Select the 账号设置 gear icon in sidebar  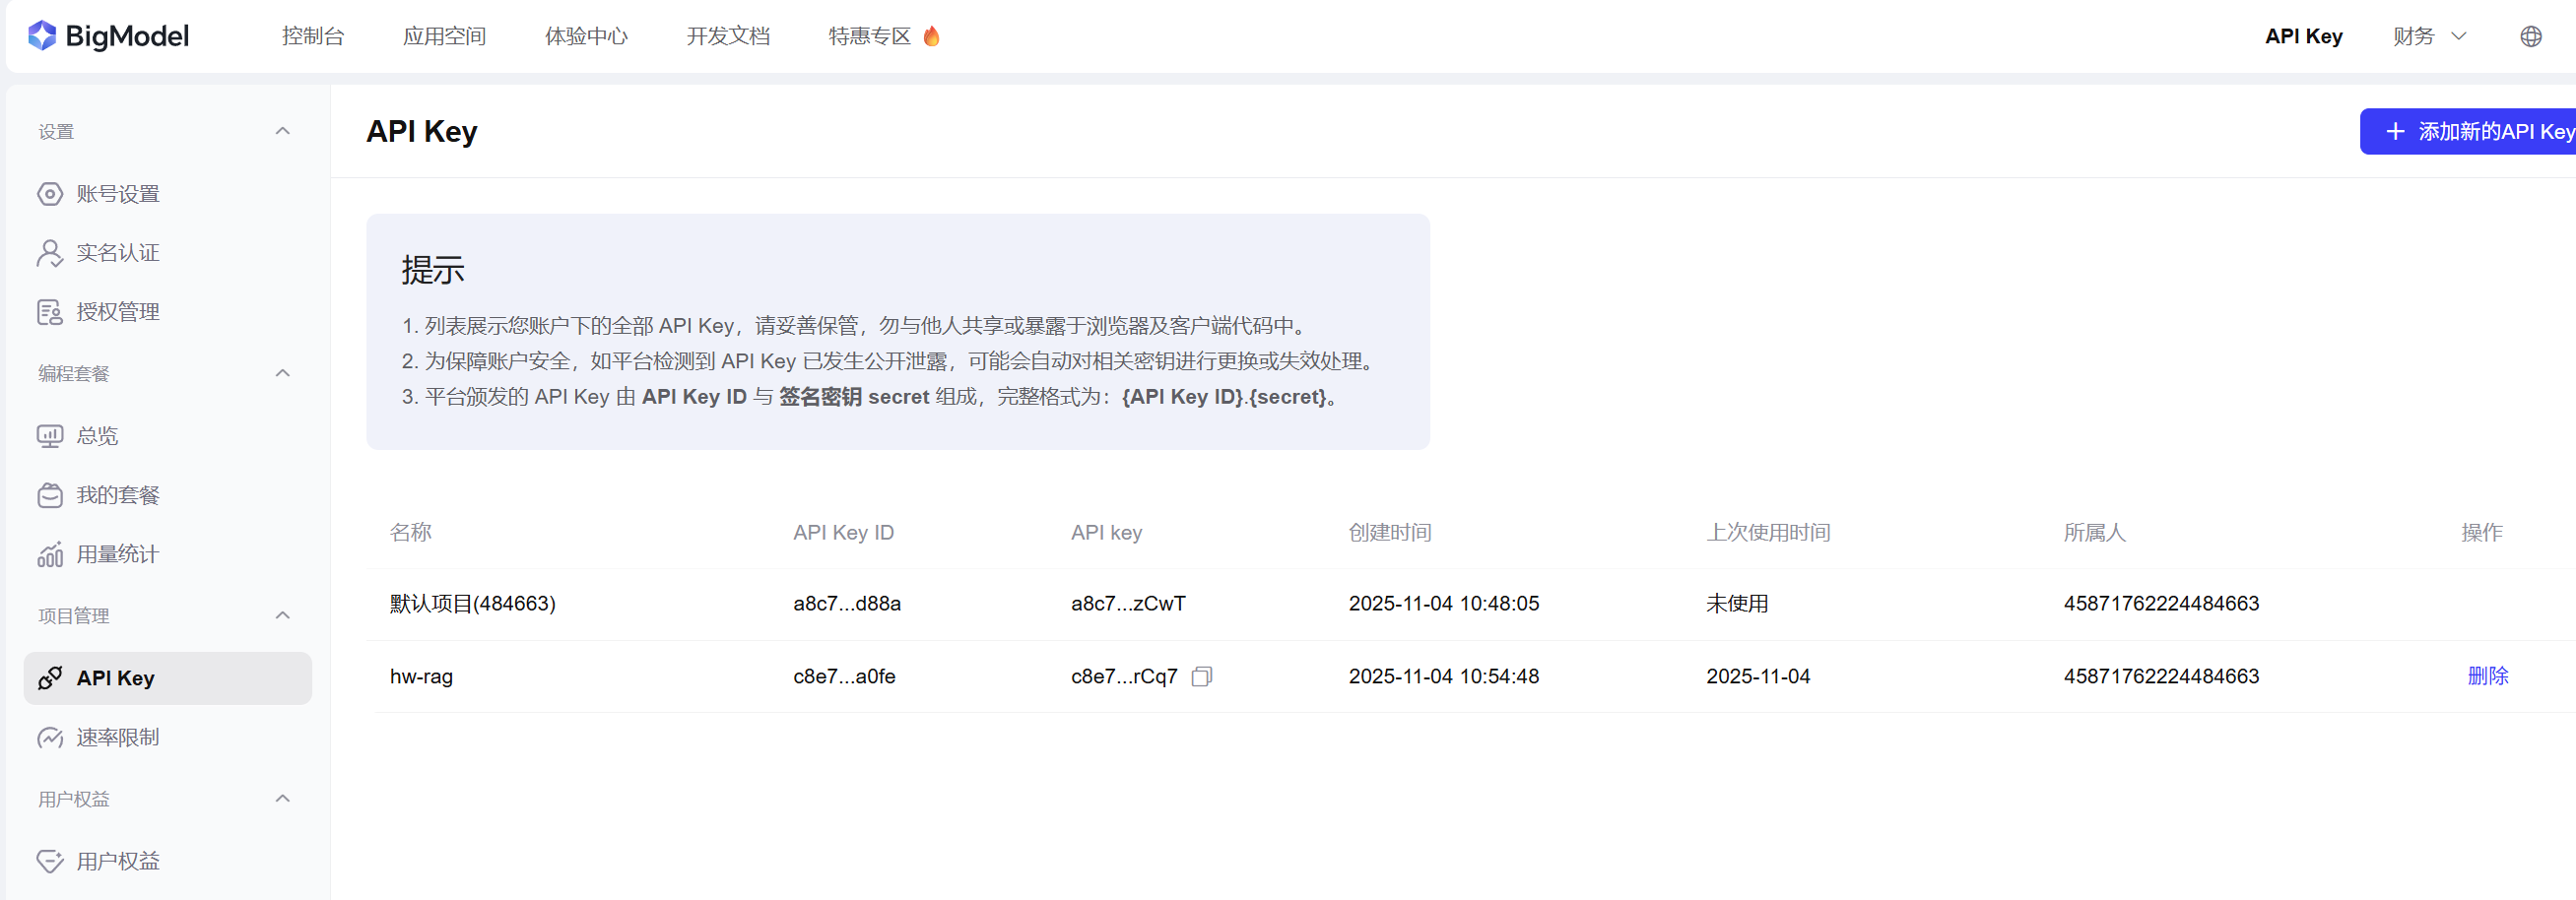coord(50,194)
